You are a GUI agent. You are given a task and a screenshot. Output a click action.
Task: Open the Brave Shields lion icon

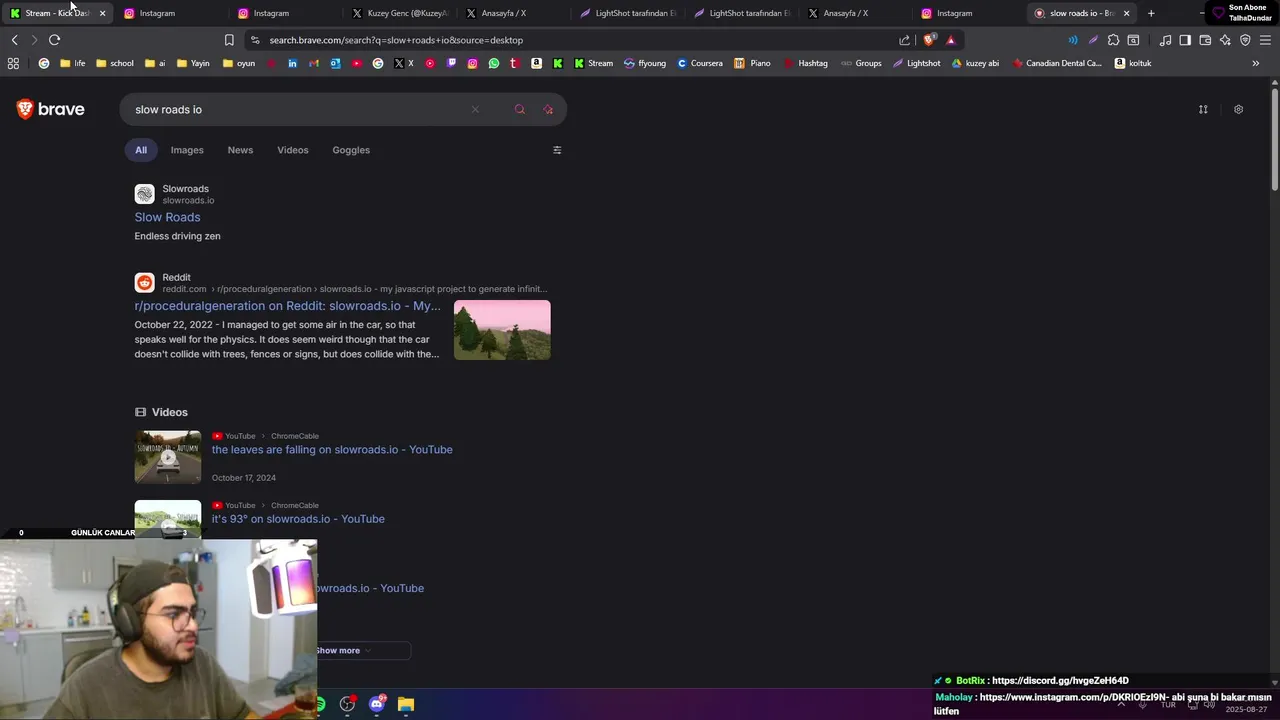pos(929,40)
